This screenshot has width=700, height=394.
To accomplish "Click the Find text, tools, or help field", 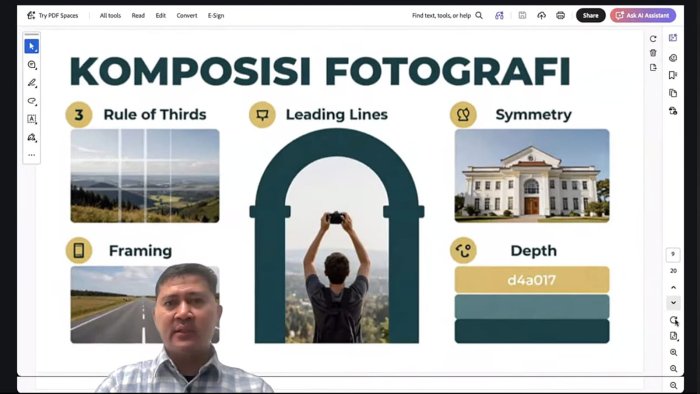I will [x=441, y=16].
